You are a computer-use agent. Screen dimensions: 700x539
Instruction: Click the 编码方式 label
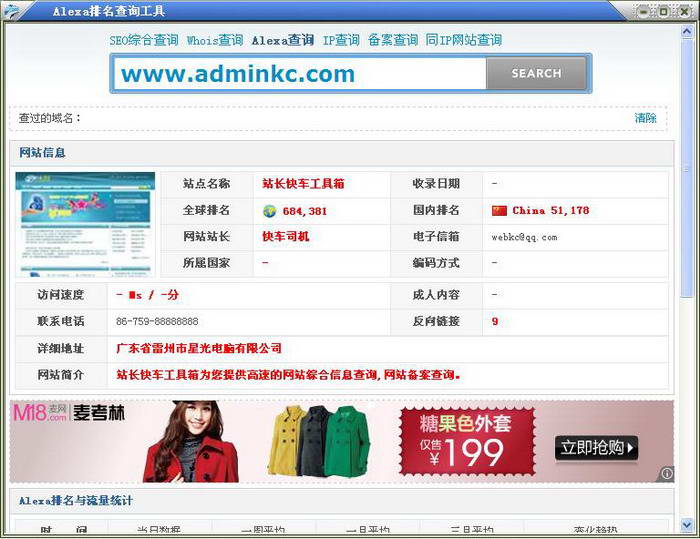point(436,263)
